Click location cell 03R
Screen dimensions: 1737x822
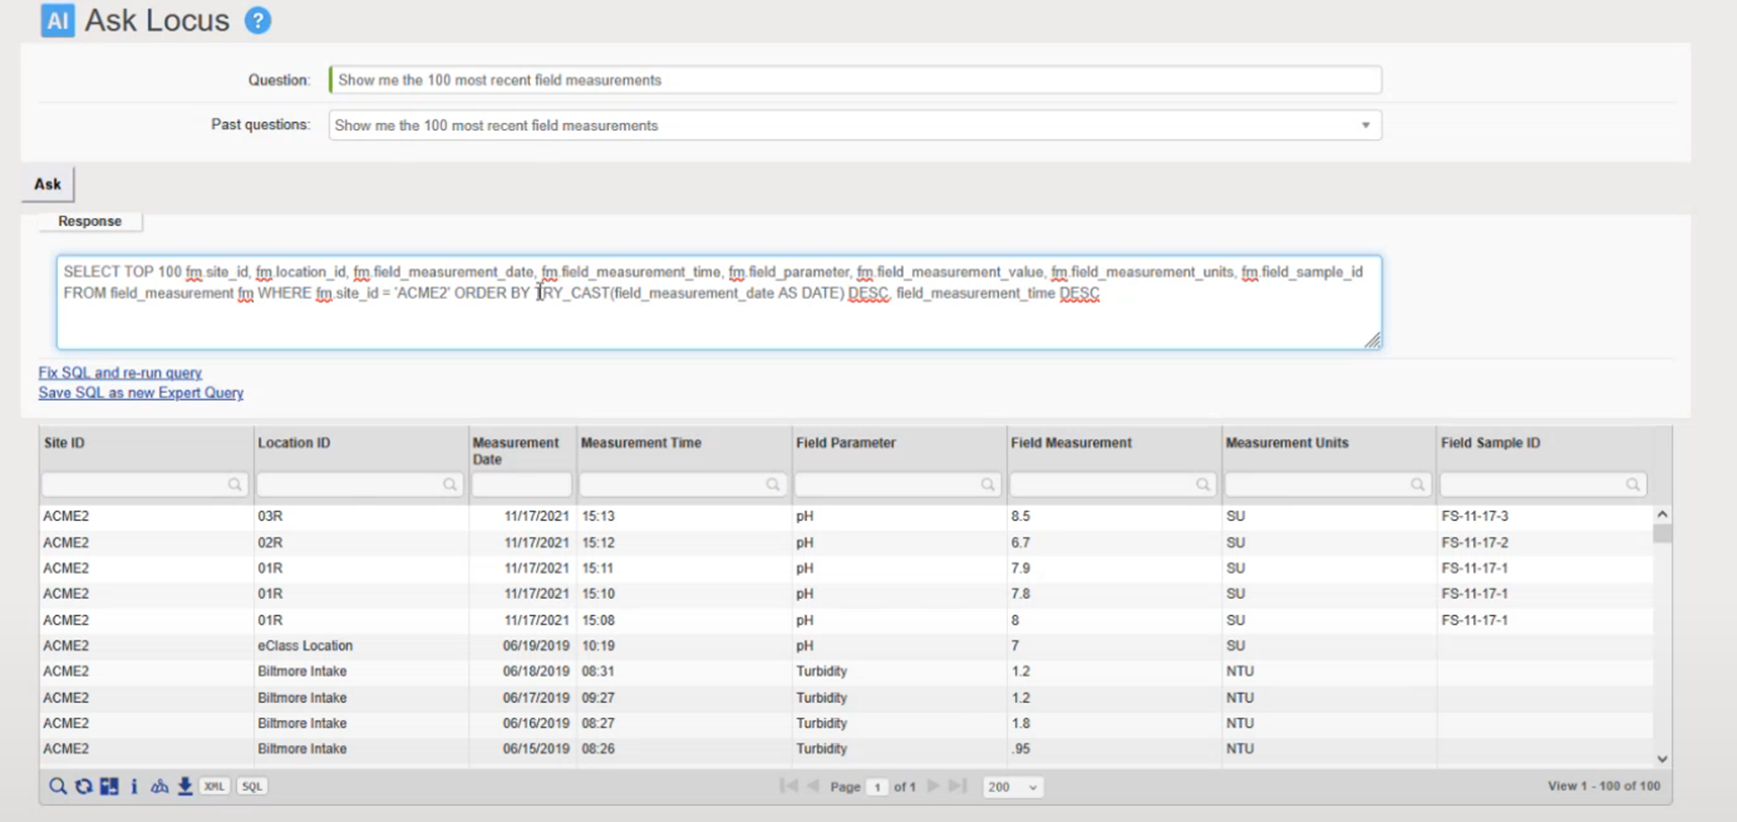click(x=270, y=516)
